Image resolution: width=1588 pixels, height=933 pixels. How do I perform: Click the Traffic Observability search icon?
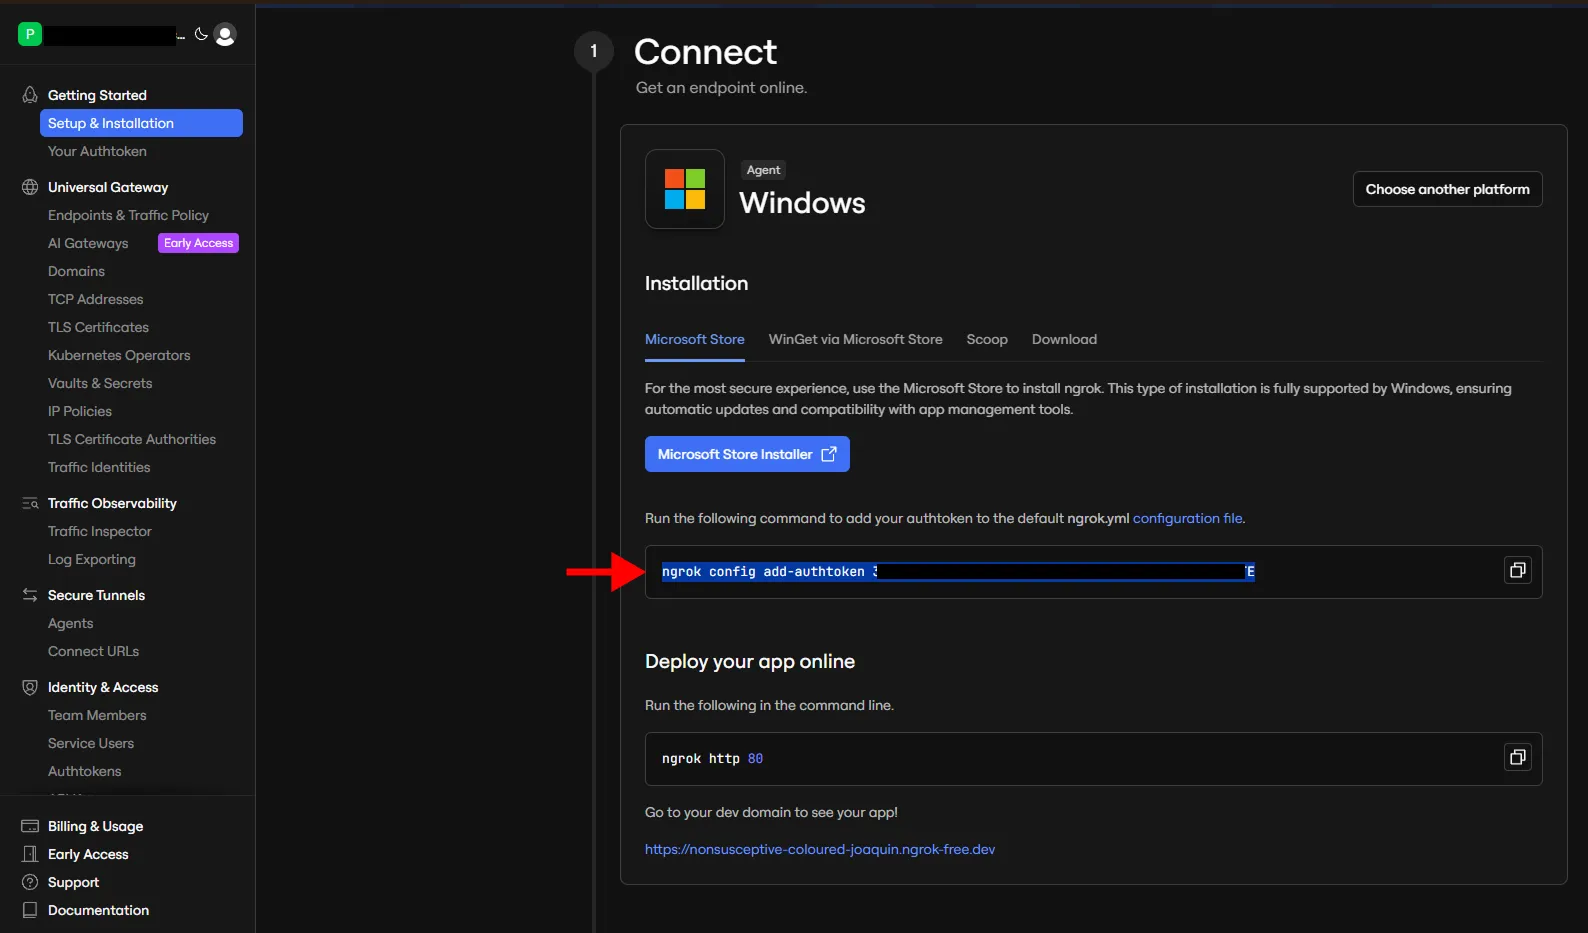coord(30,503)
